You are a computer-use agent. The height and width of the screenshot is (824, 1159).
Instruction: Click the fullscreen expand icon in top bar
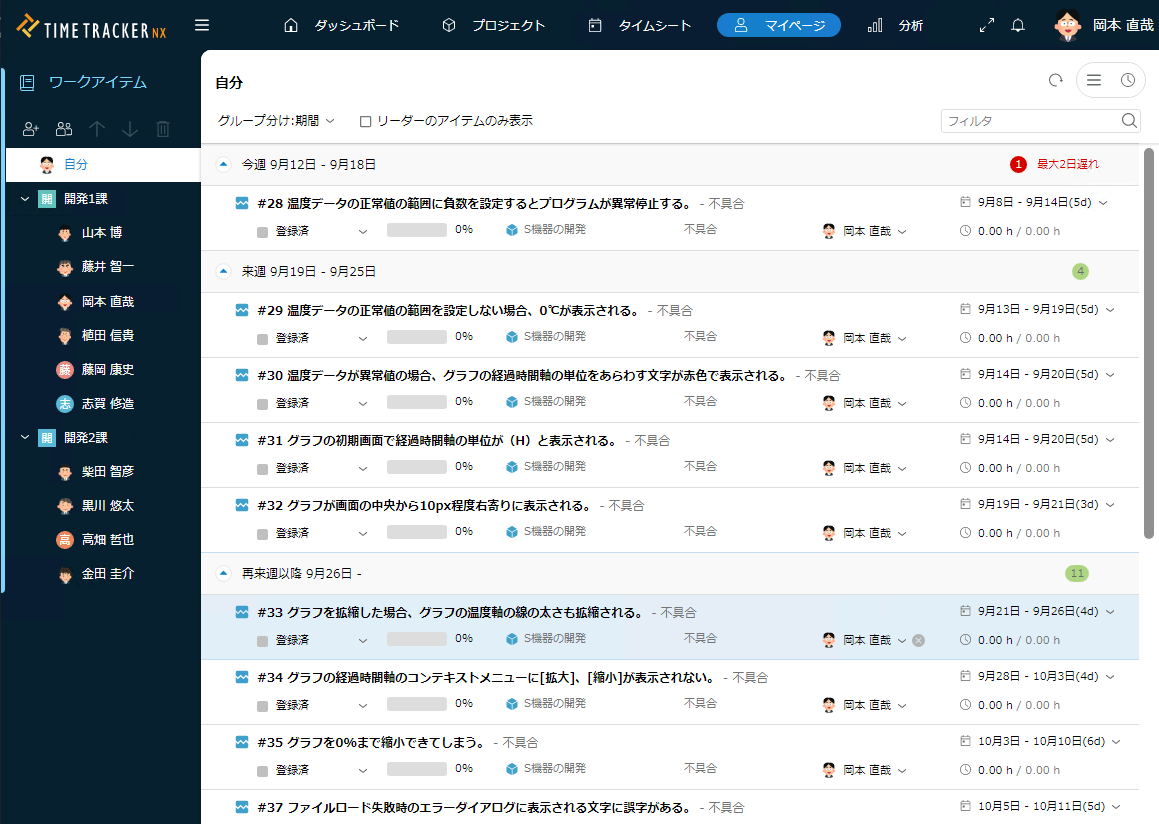tap(986, 25)
